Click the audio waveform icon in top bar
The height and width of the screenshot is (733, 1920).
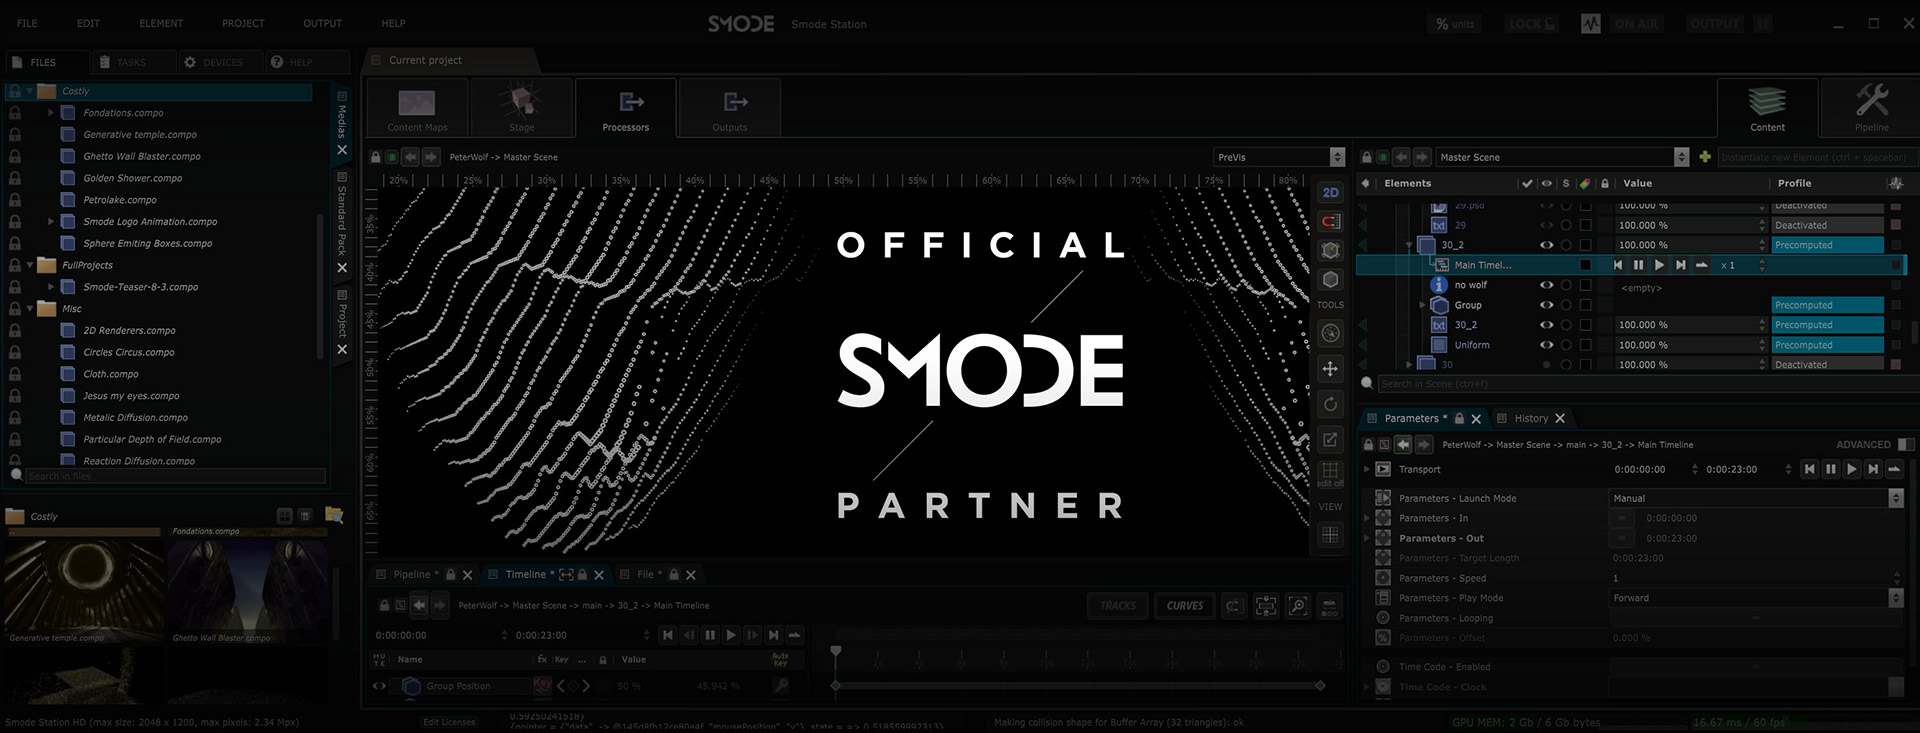pyautogui.click(x=1591, y=23)
